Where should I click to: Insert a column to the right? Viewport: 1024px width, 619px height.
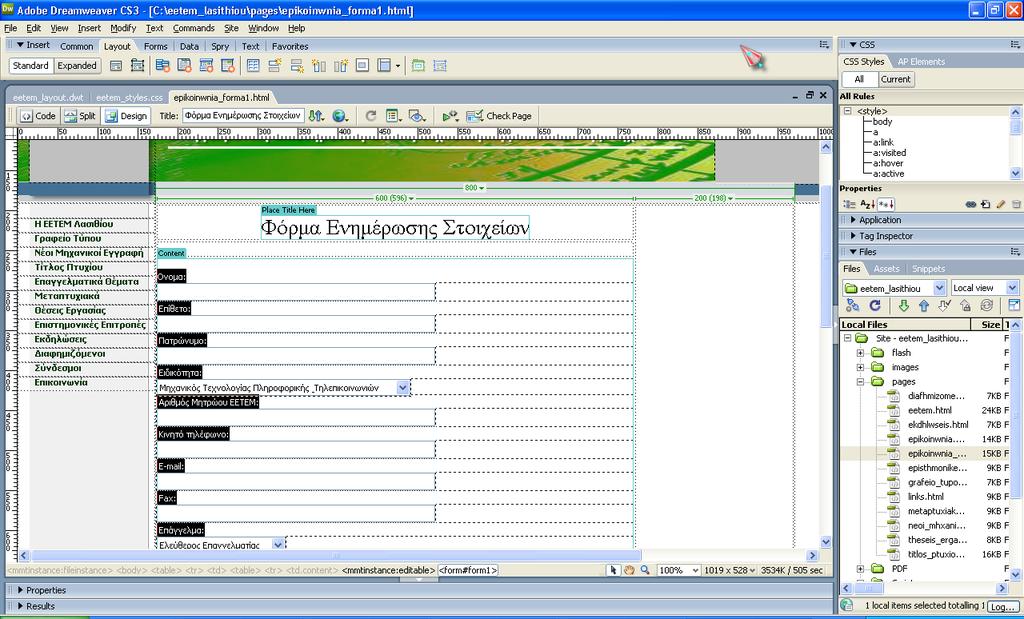341,65
